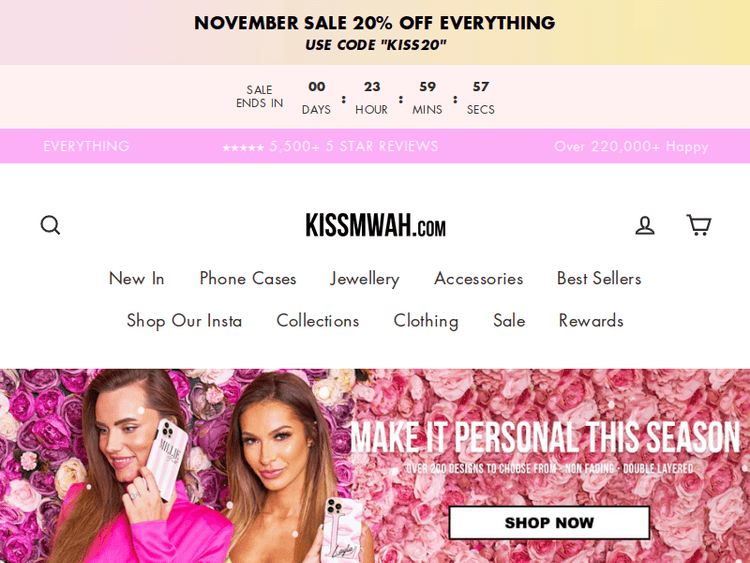Open the search magnifier icon

click(50, 225)
